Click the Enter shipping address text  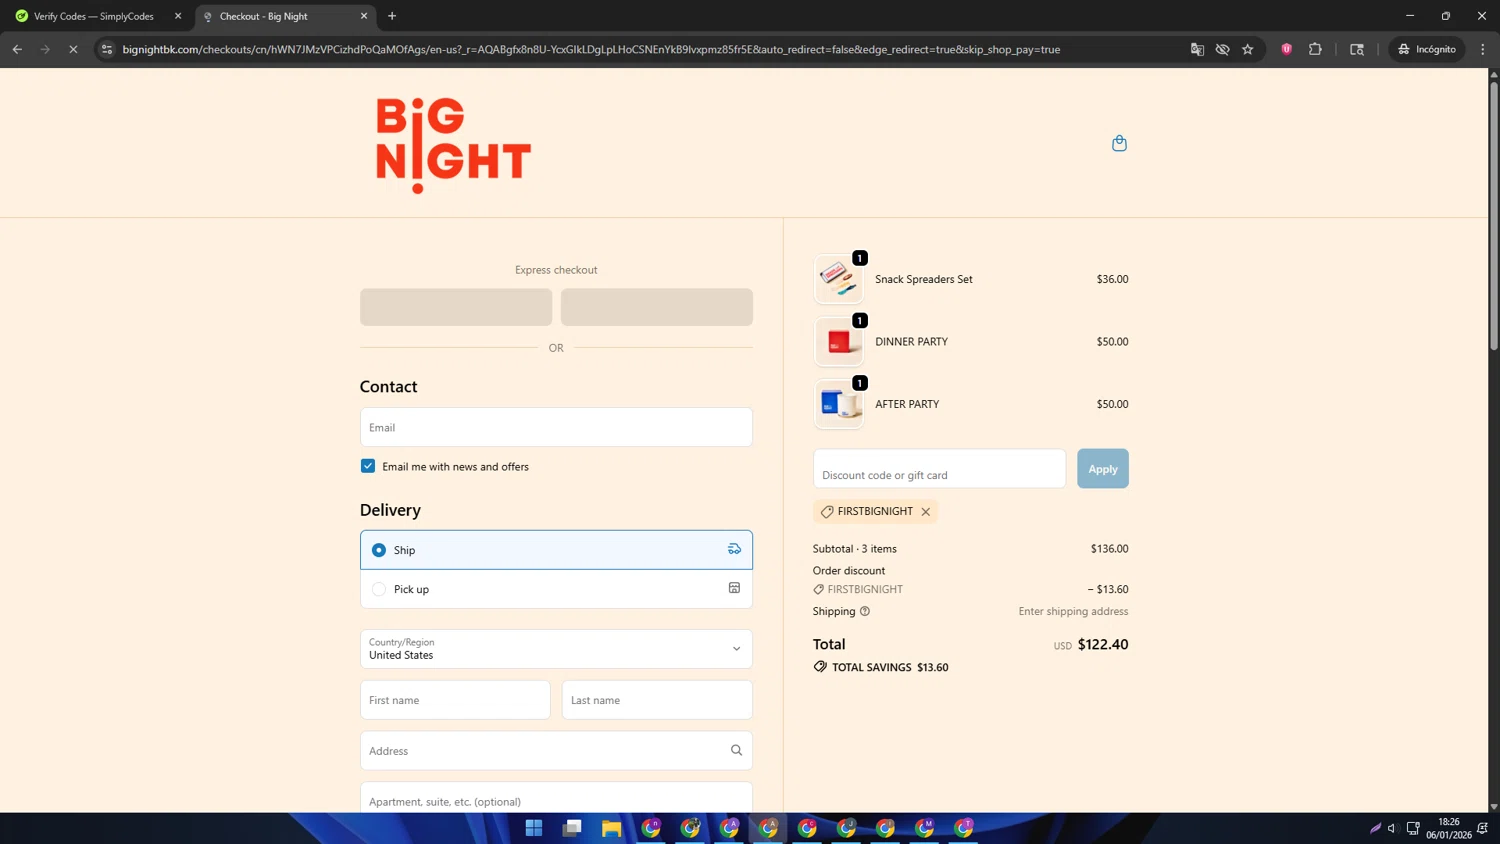[1073, 611]
